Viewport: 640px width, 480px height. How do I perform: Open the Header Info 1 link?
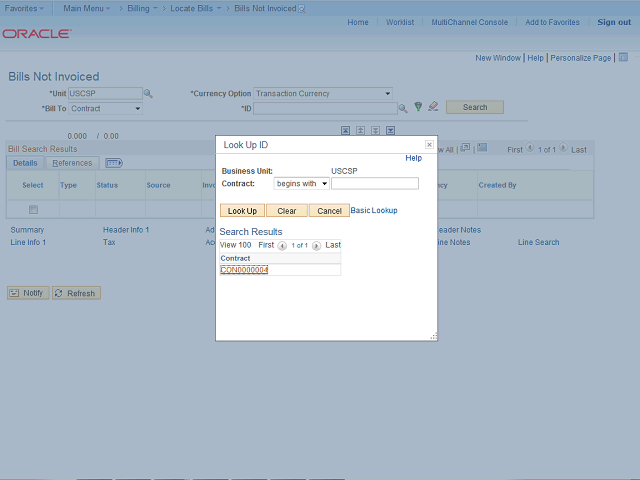tap(126, 230)
